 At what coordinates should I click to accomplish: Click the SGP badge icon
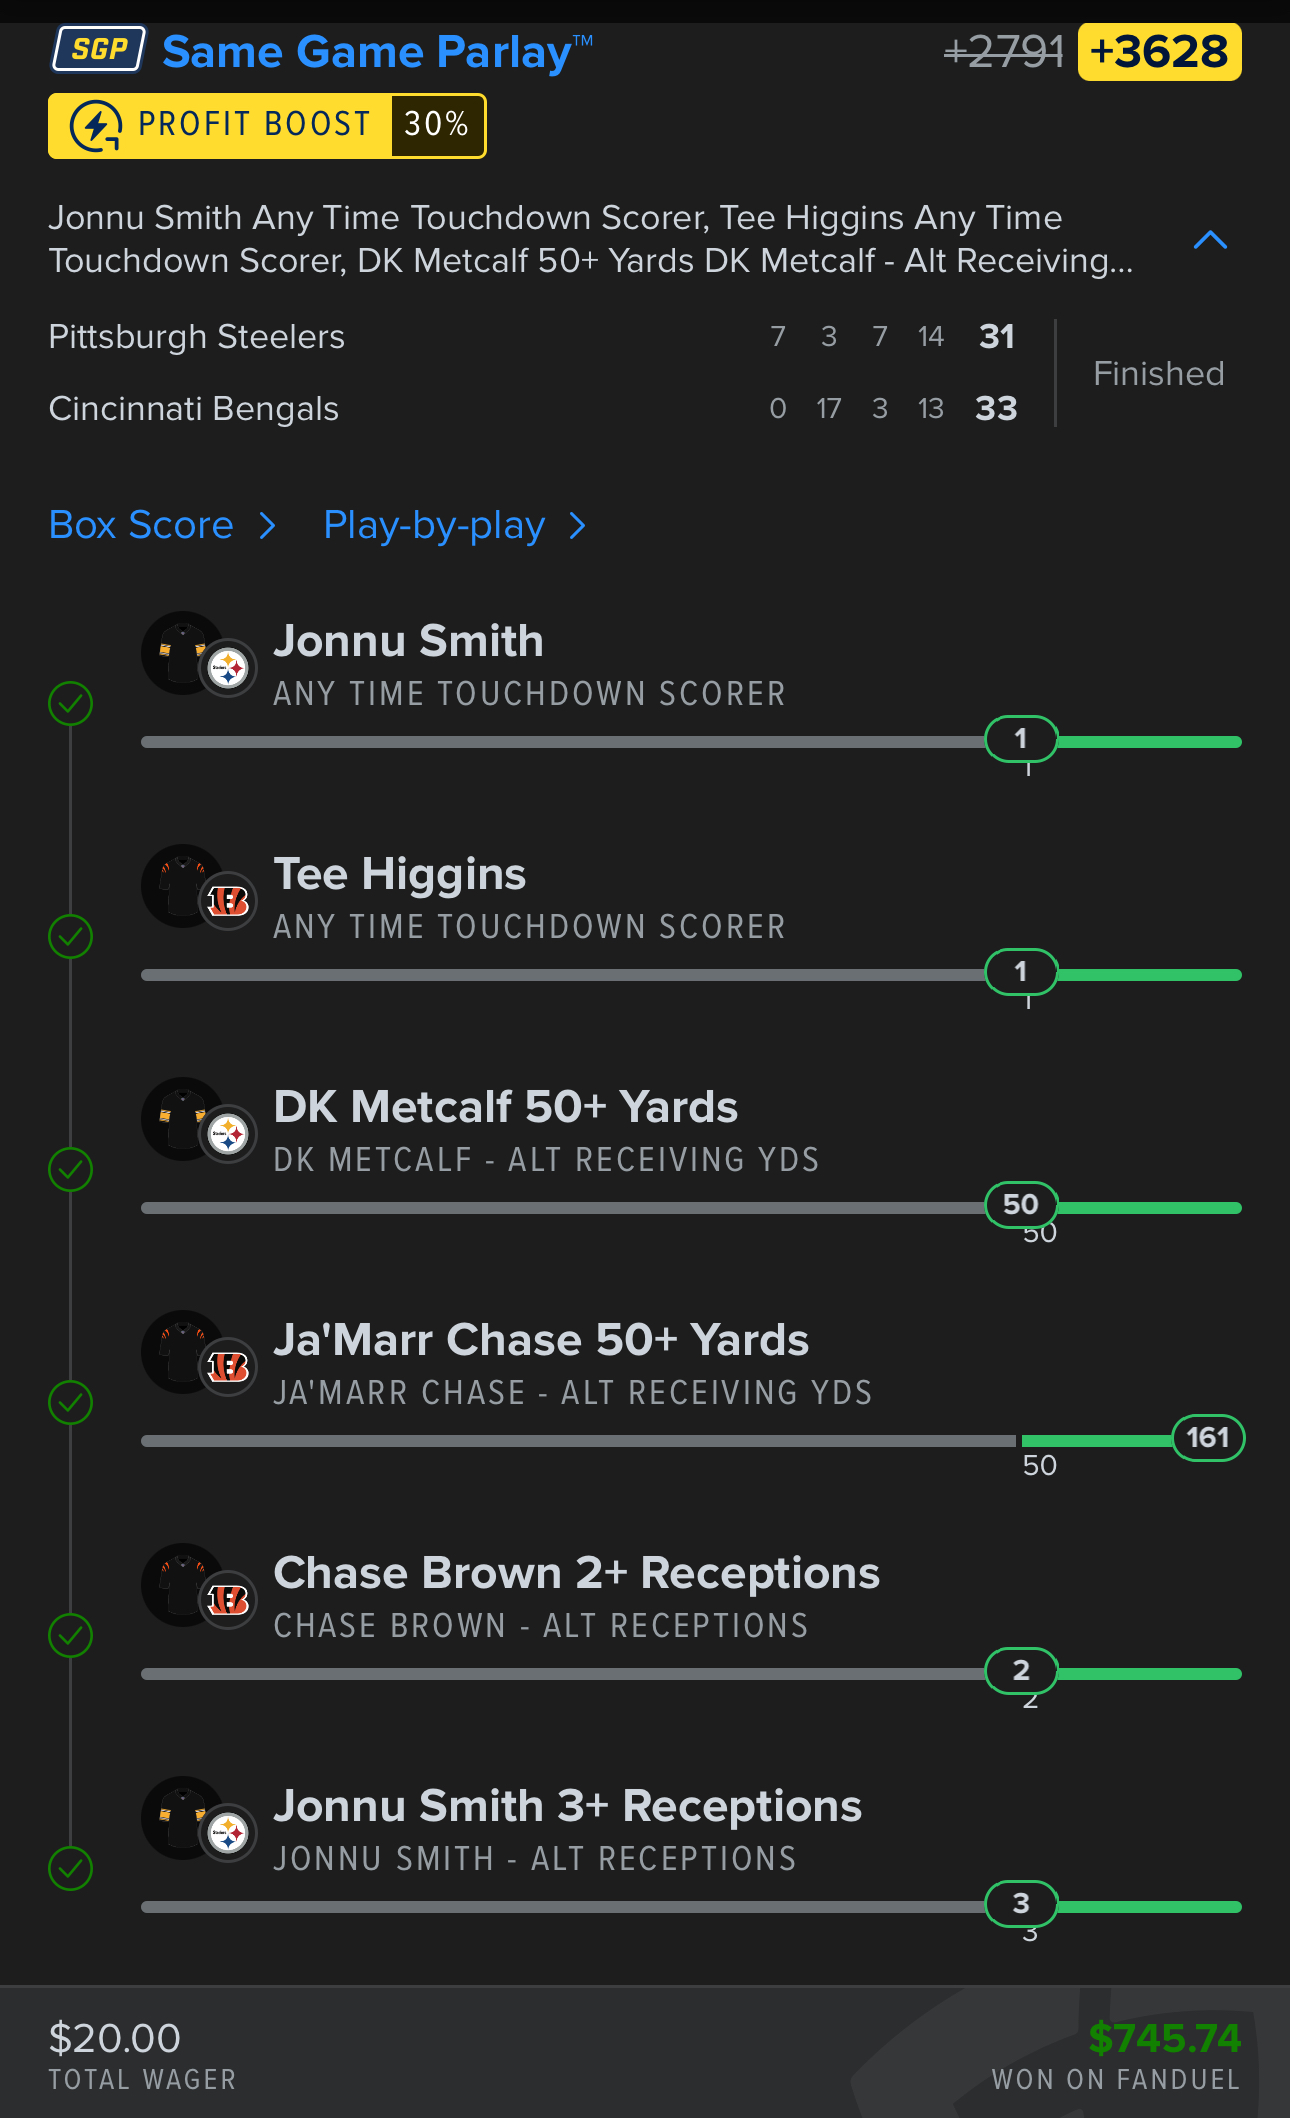99,50
